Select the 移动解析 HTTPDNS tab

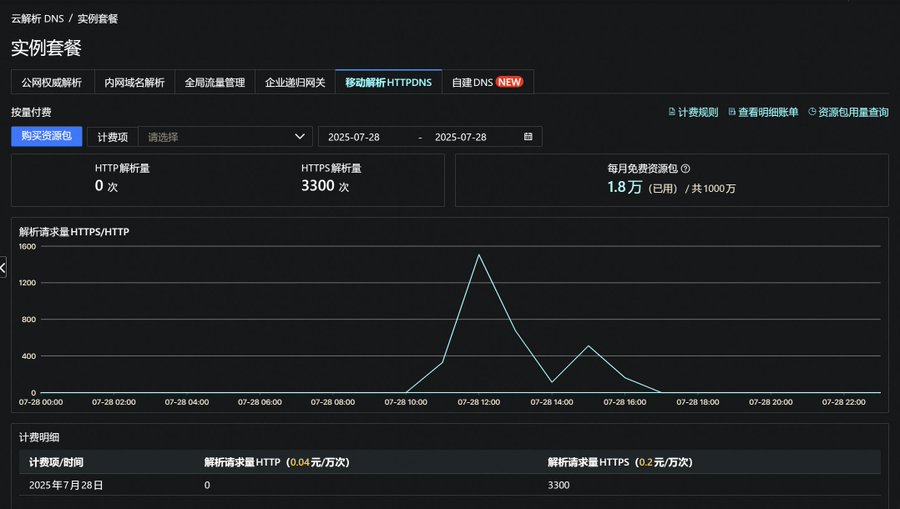click(x=388, y=83)
